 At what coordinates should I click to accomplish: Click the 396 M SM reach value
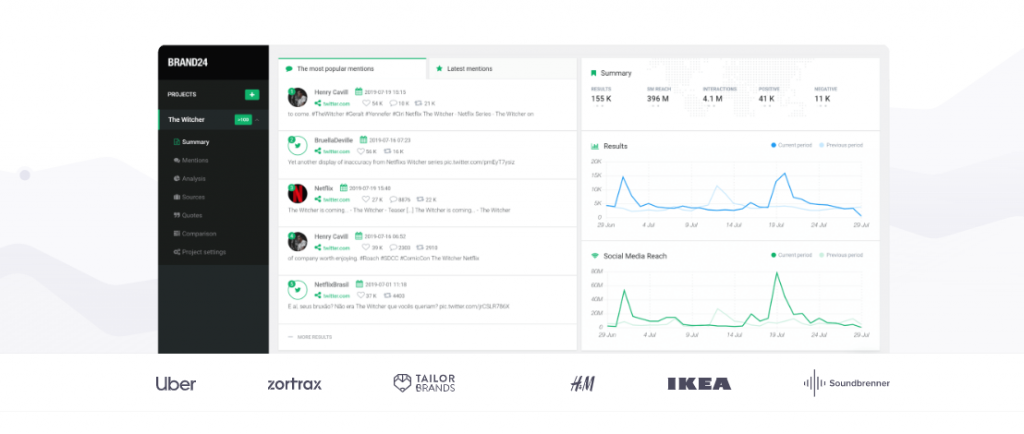coord(658,99)
